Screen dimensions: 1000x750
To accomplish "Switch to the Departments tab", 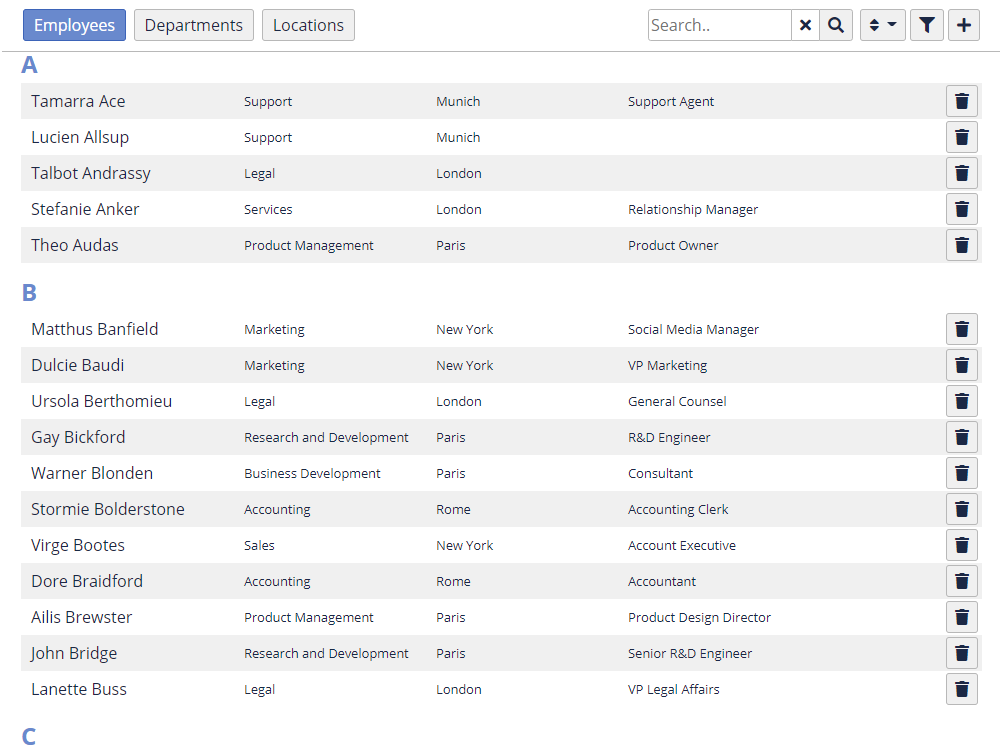I will (x=194, y=25).
